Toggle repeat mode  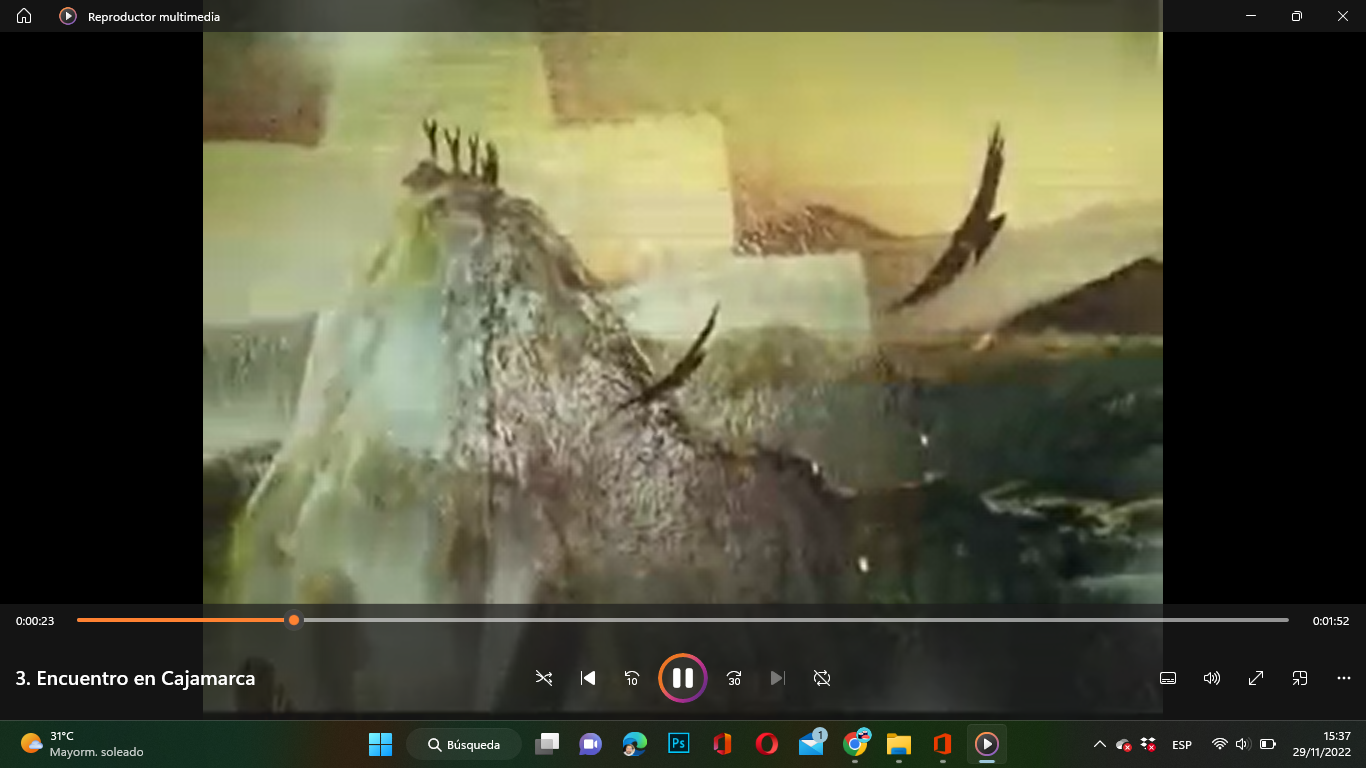tap(822, 678)
